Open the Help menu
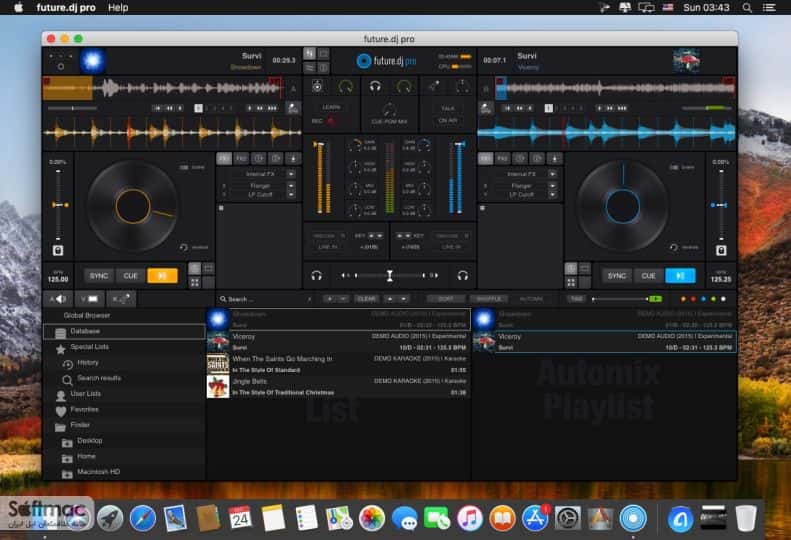 [x=118, y=8]
